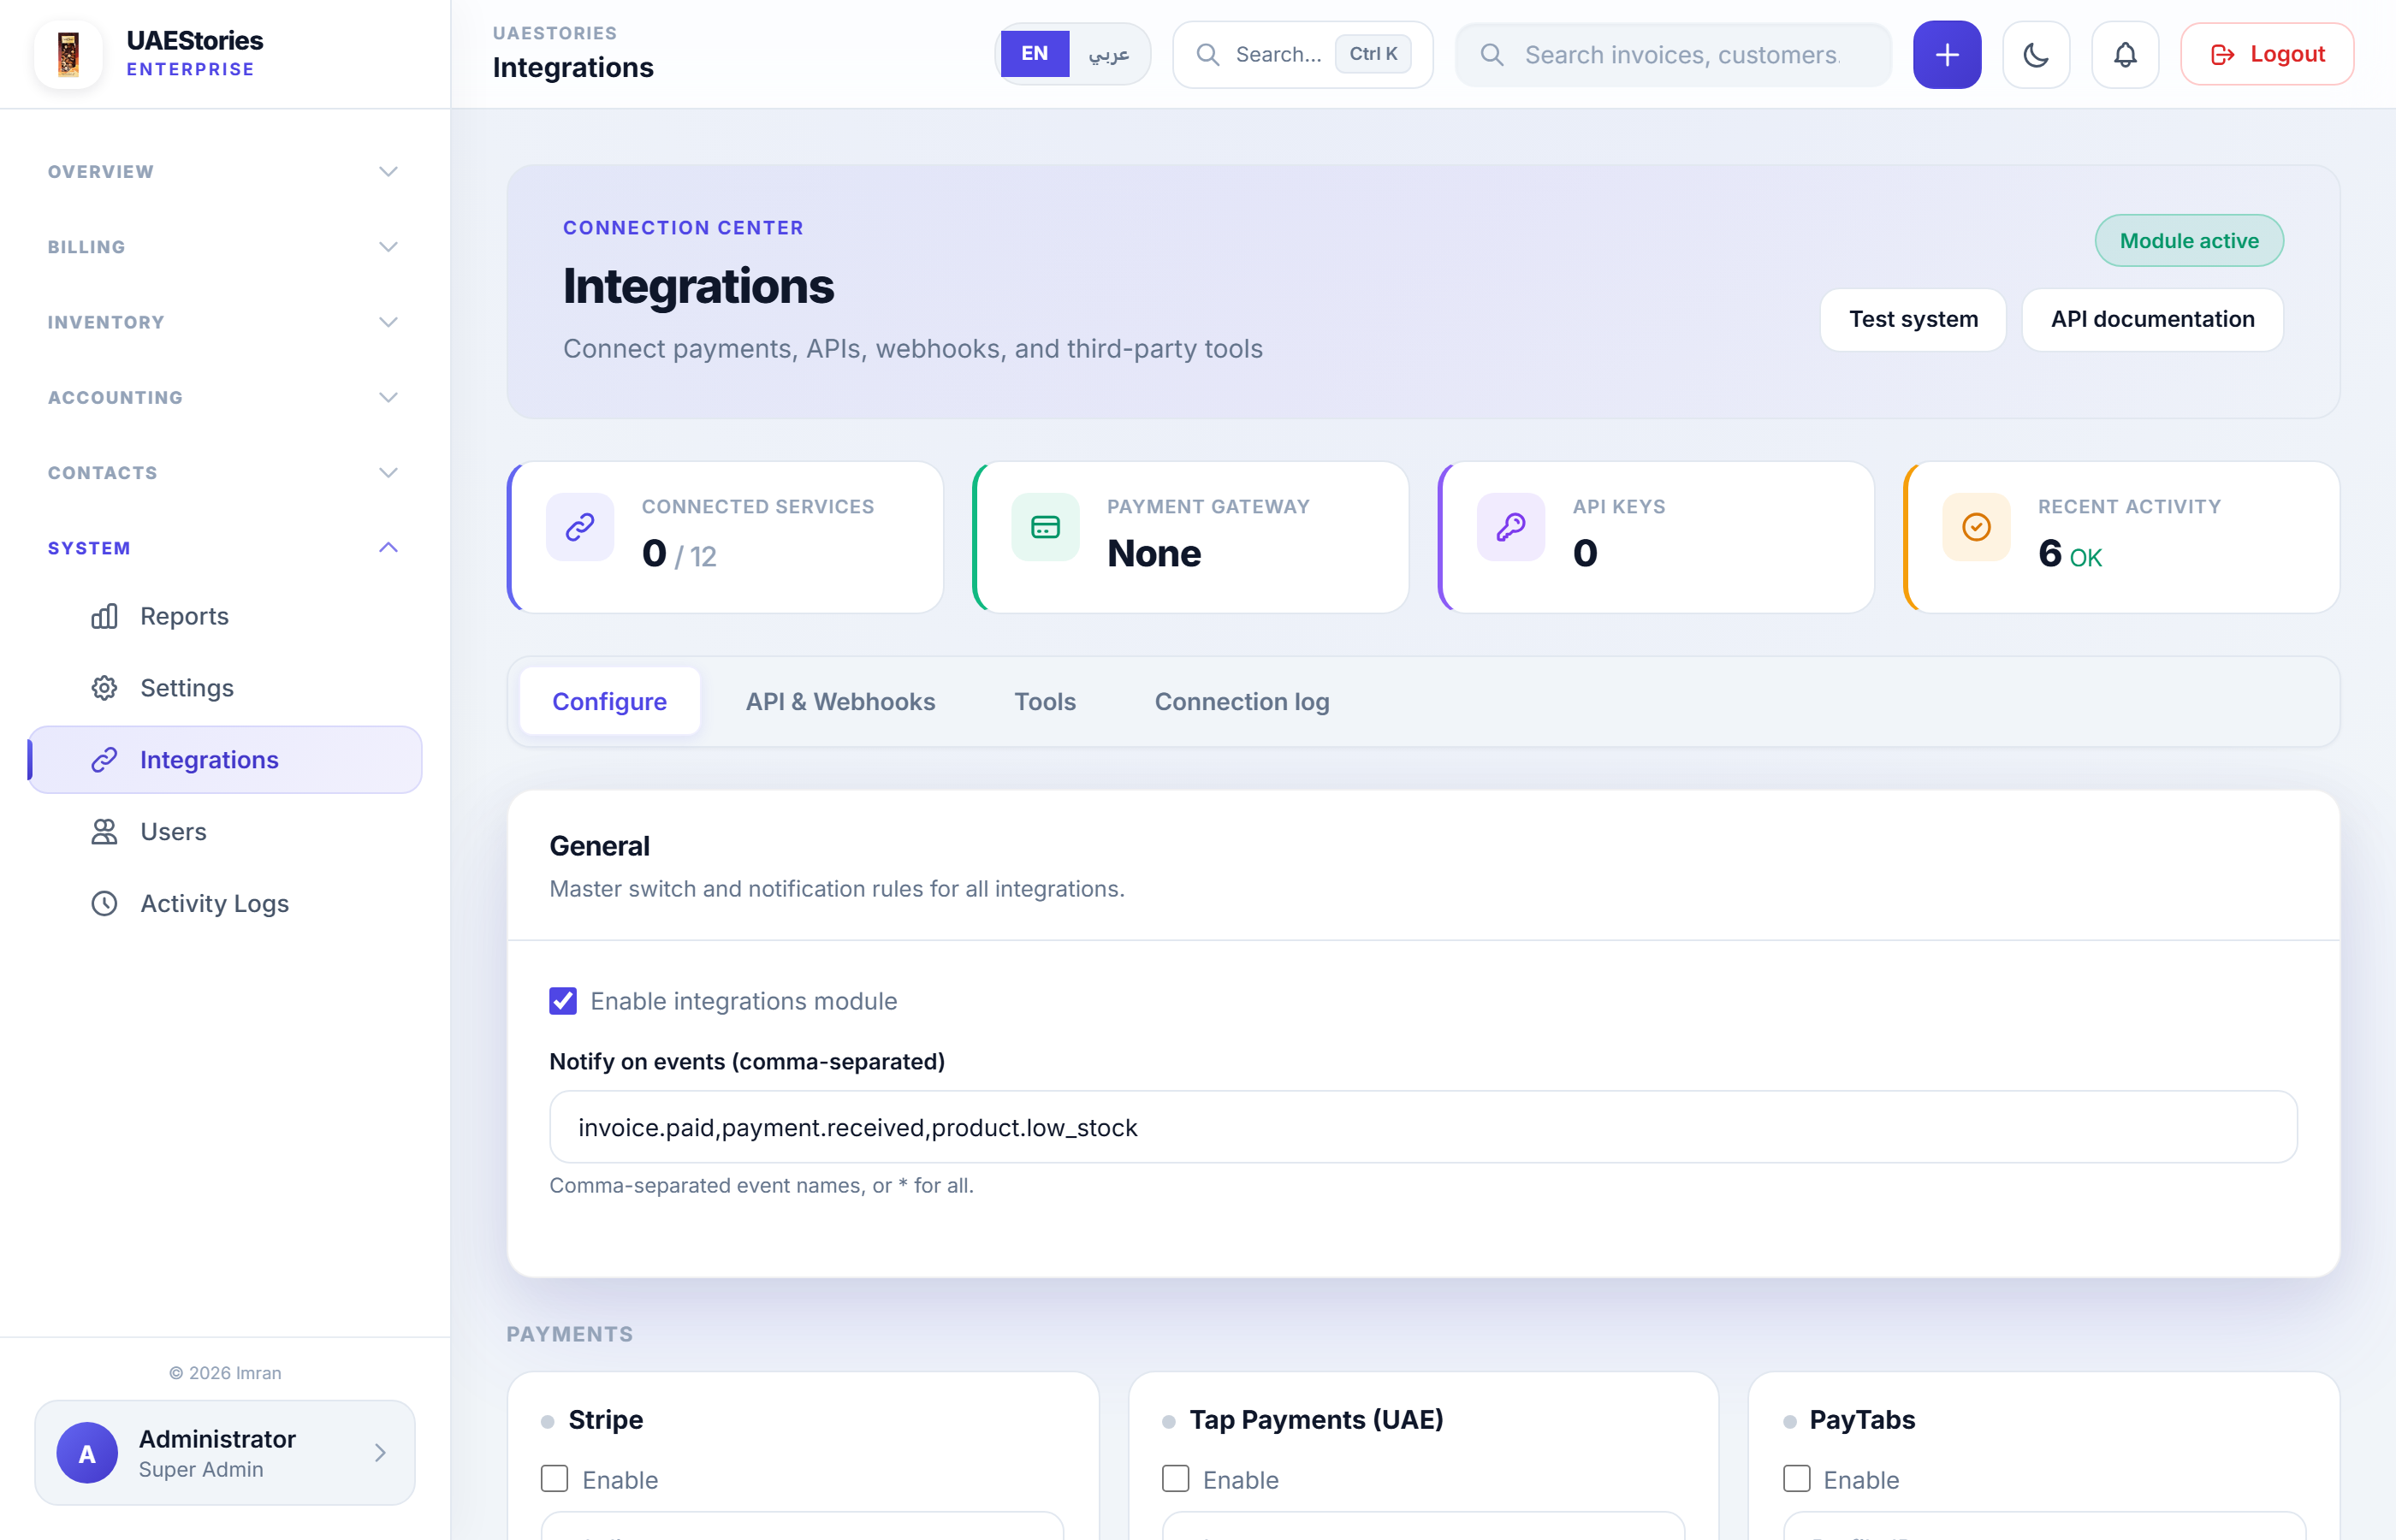This screenshot has width=2396, height=1540.
Task: Open notifications bell
Action: 2124,54
